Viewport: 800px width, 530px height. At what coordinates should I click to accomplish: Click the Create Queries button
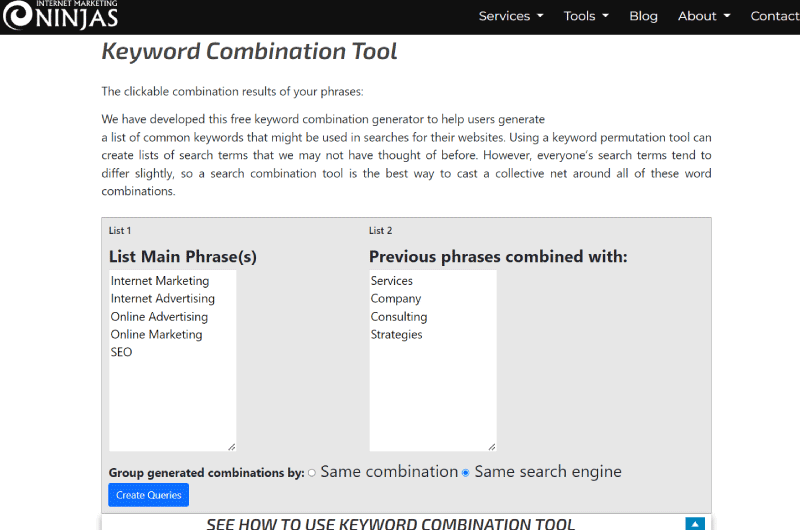pyautogui.click(x=148, y=495)
